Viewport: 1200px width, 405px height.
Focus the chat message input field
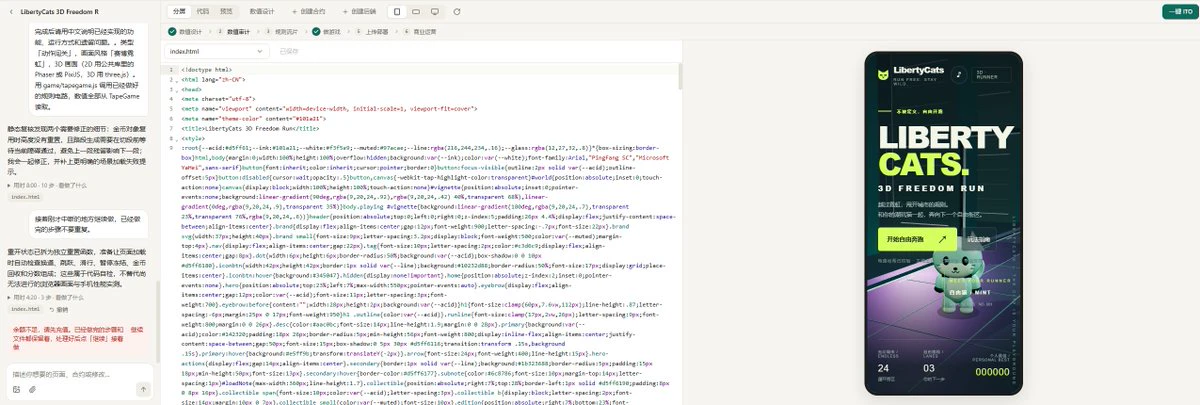click(x=80, y=373)
